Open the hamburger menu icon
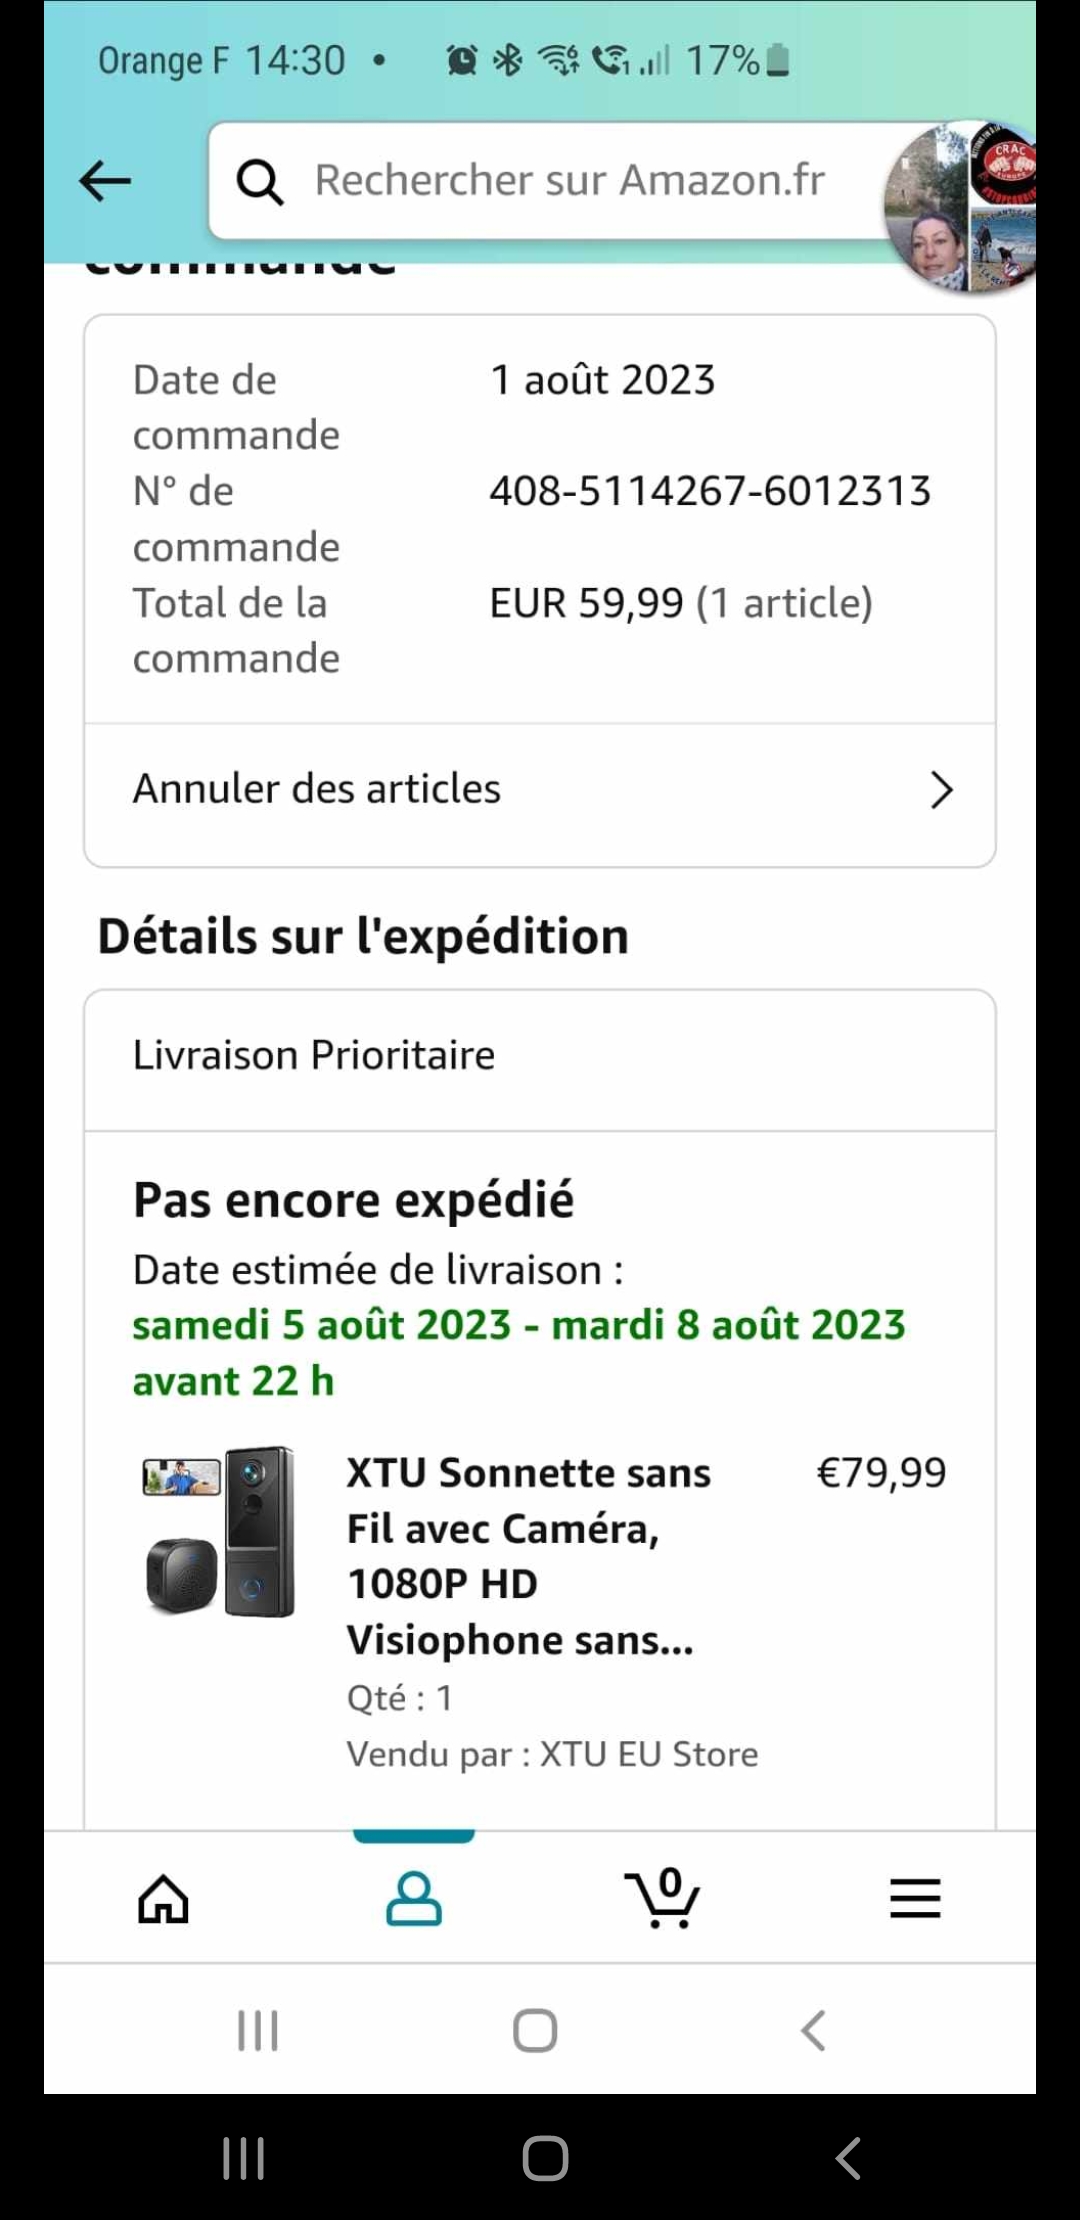This screenshot has height=2220, width=1080. tap(915, 1898)
